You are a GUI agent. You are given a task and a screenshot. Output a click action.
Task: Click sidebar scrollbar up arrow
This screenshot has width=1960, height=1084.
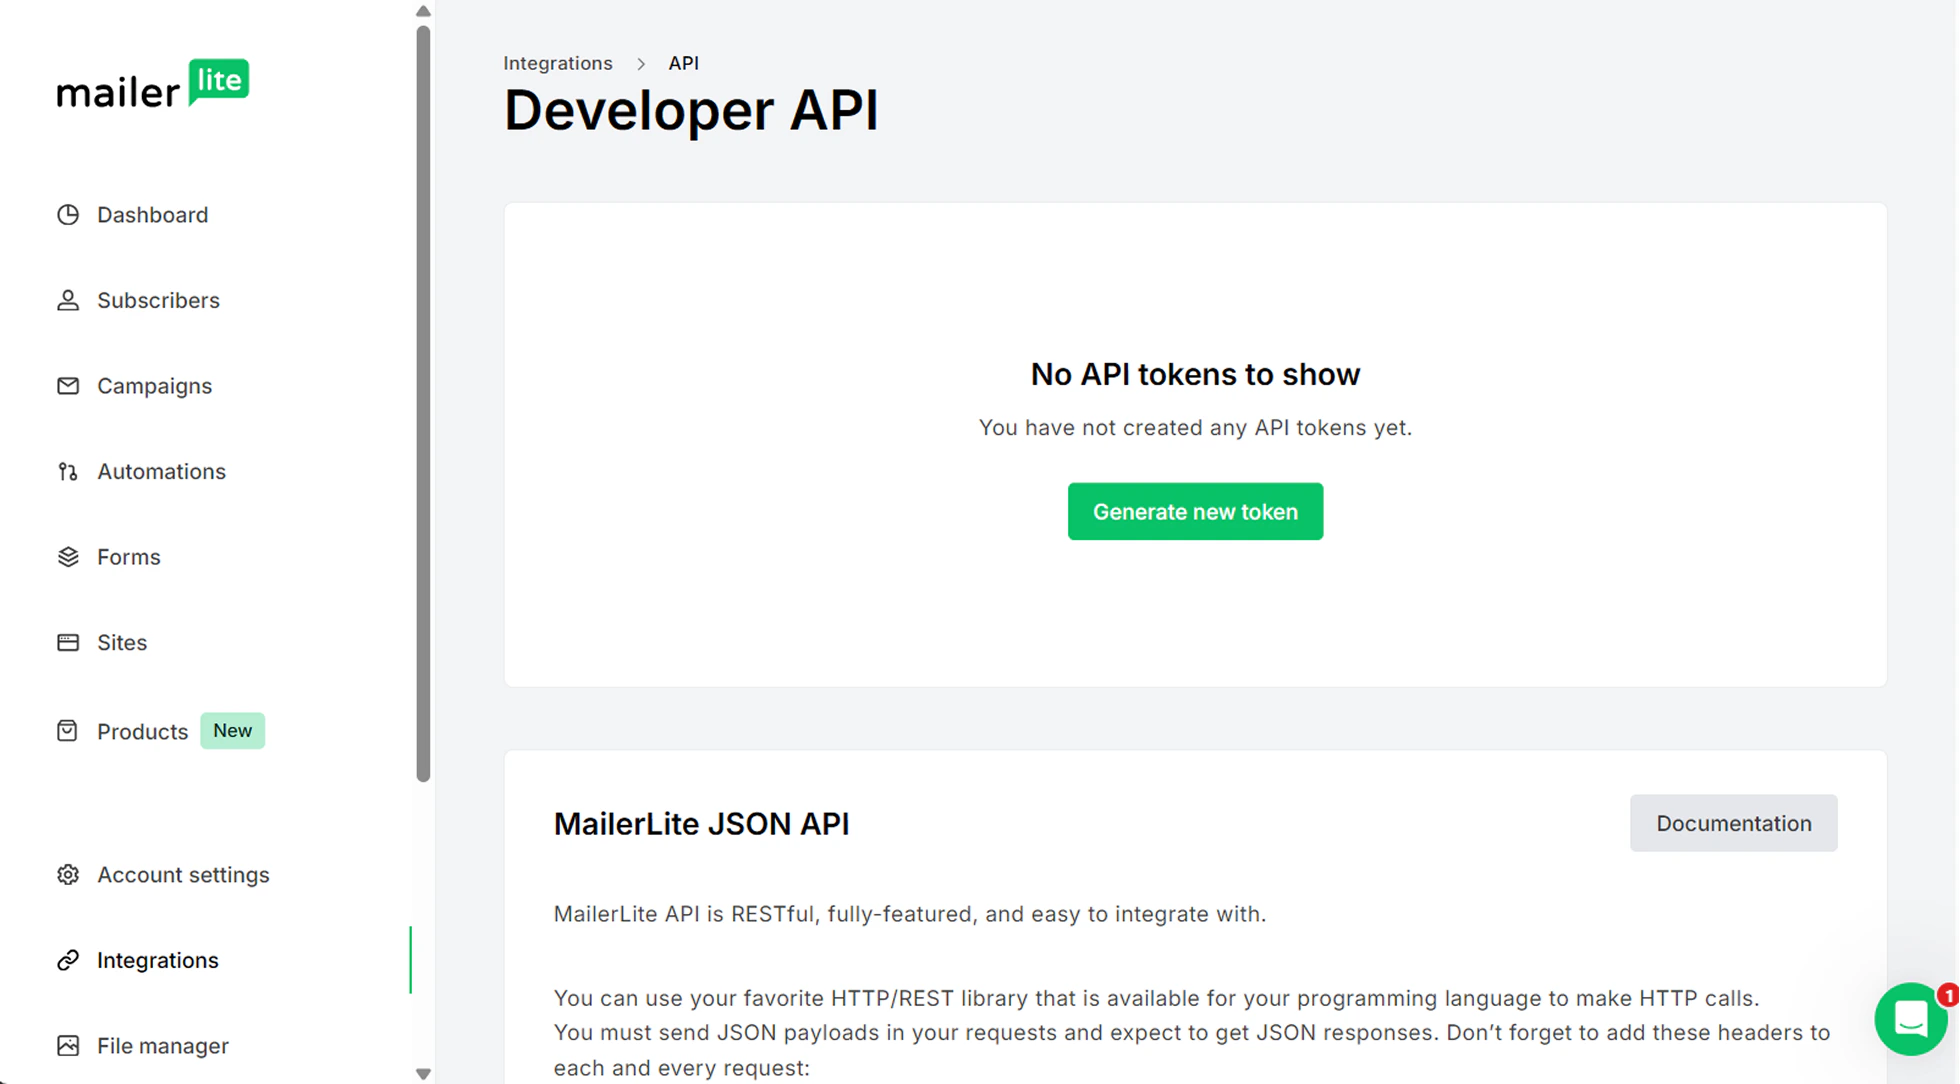(423, 11)
